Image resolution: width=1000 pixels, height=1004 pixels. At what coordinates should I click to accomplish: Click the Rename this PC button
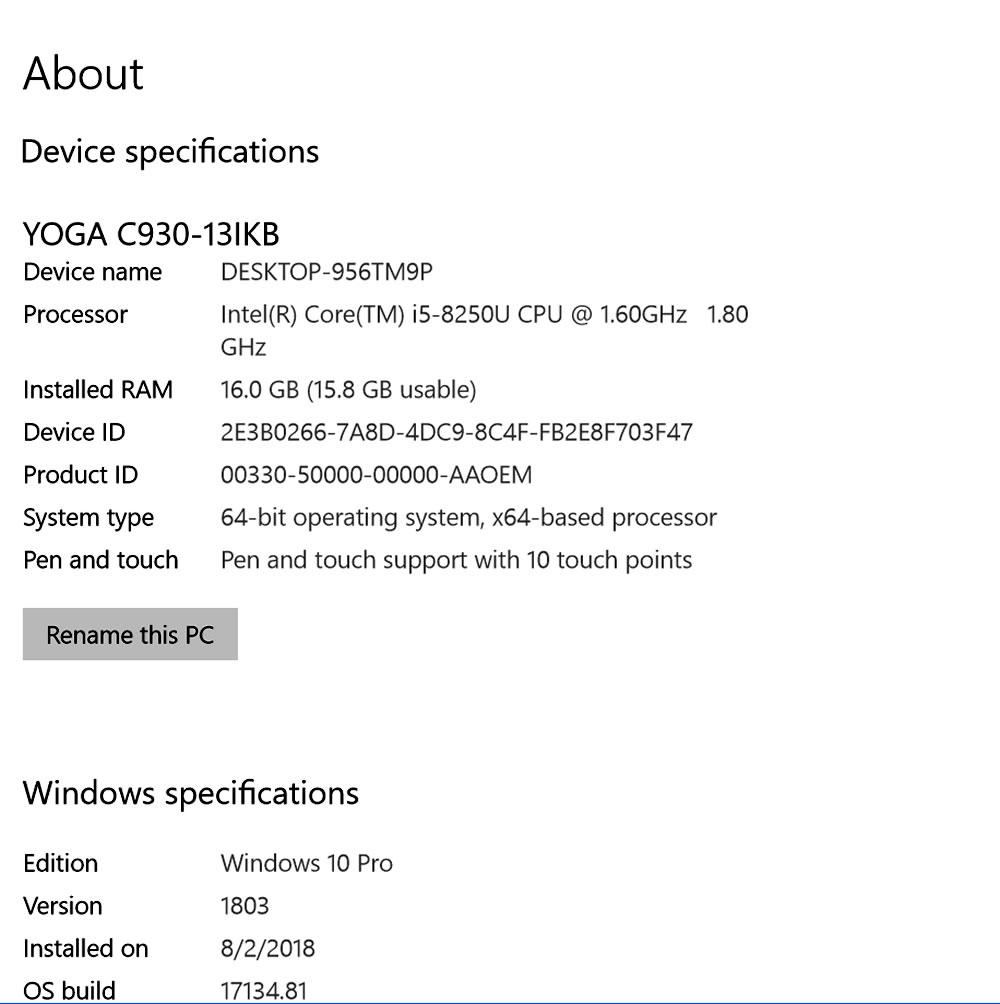tap(130, 634)
